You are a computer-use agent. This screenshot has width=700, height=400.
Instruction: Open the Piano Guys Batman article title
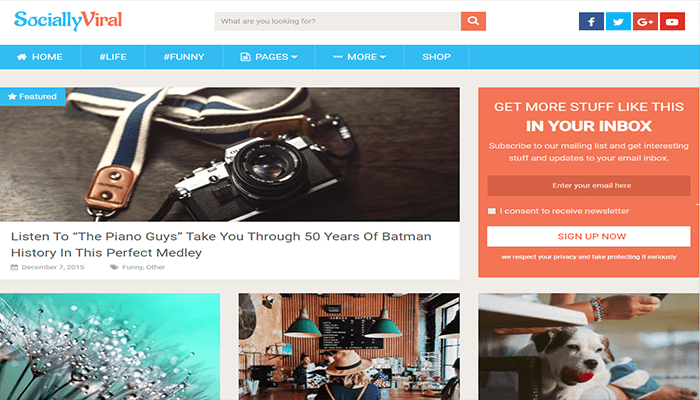point(221,244)
